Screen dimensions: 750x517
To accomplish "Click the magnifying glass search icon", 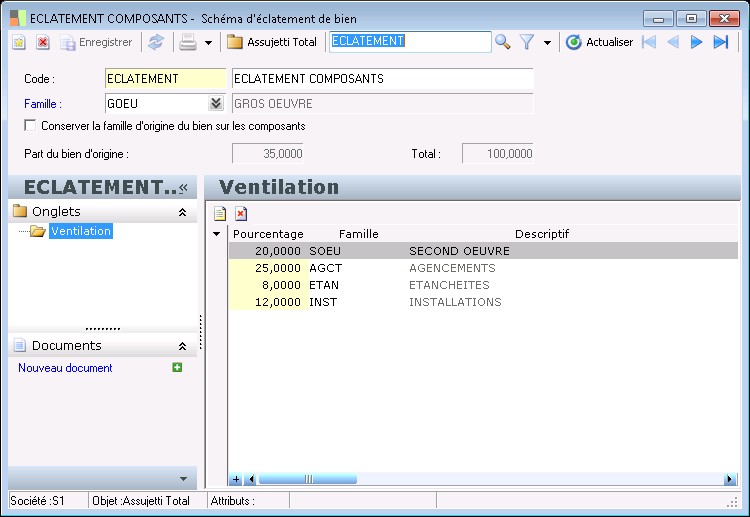I will (502, 42).
